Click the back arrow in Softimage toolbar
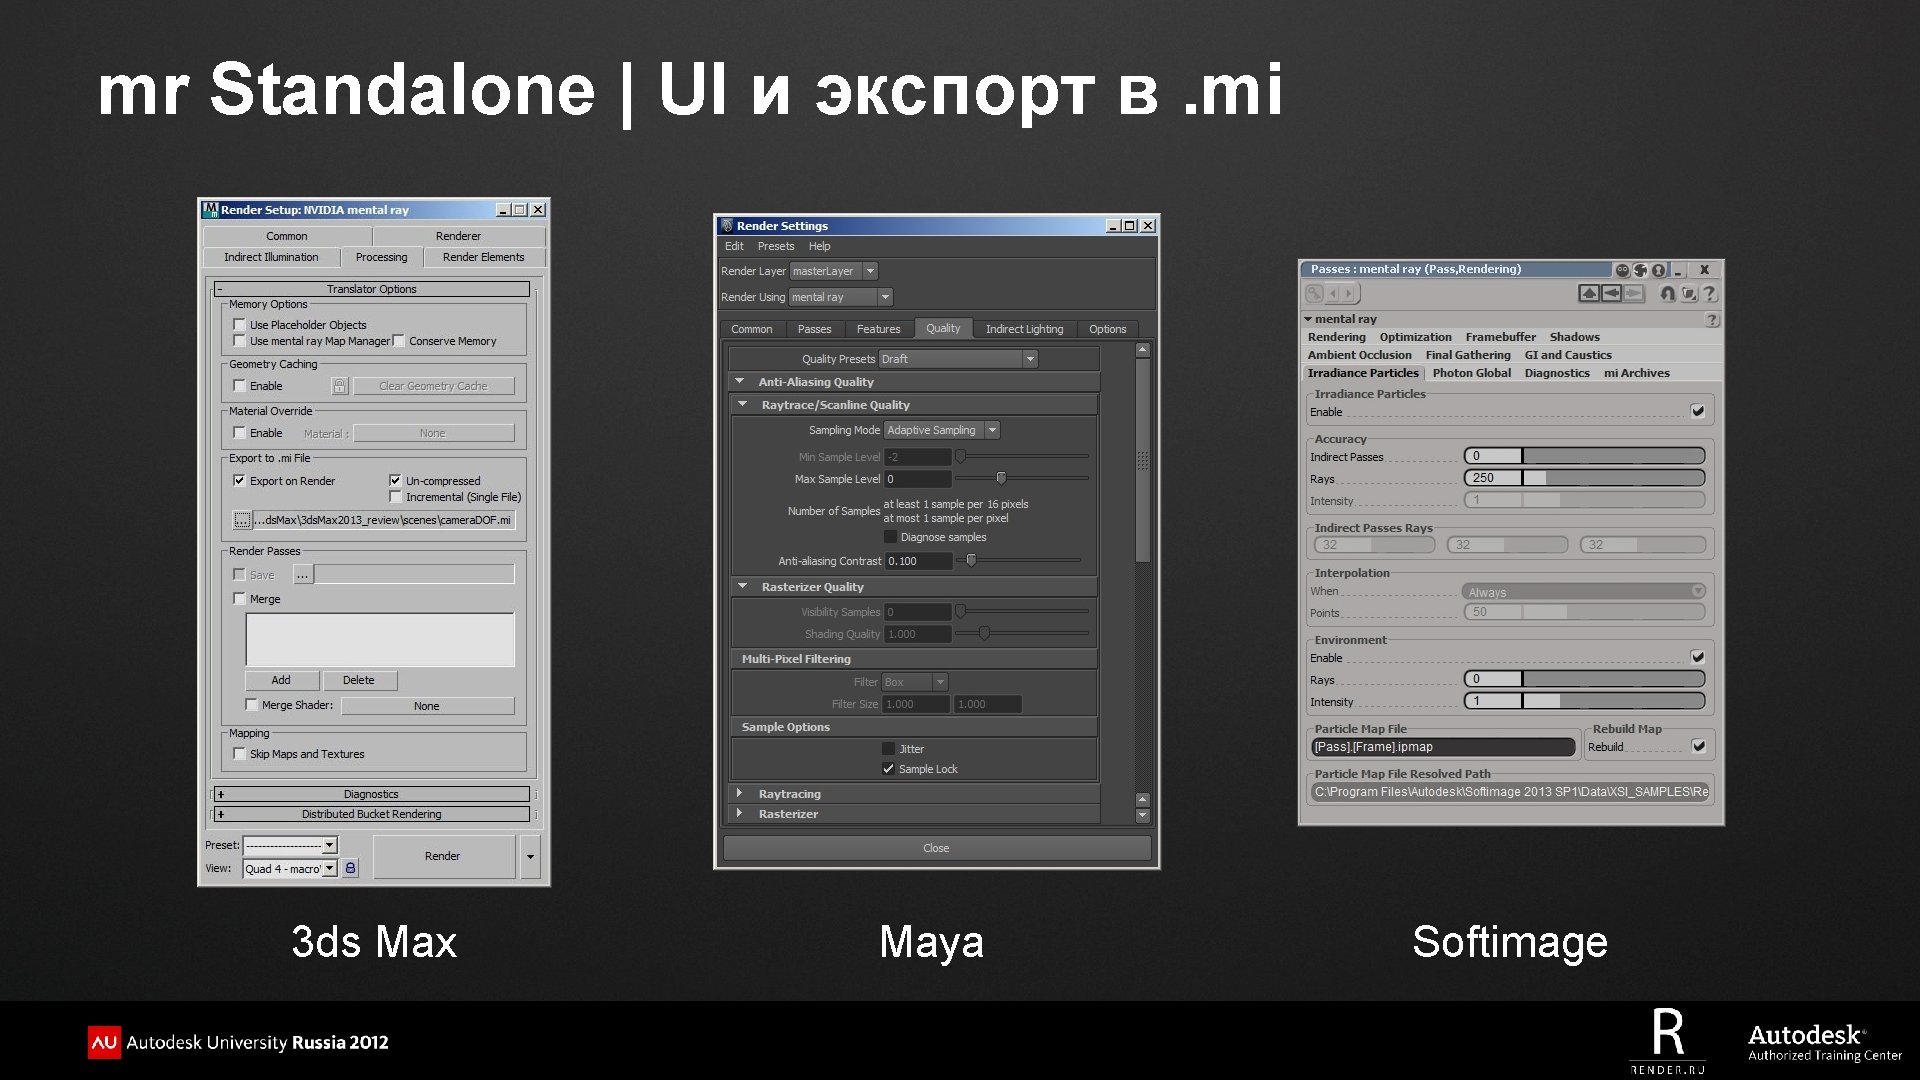Screen dimensions: 1920x1080 pos(1611,293)
